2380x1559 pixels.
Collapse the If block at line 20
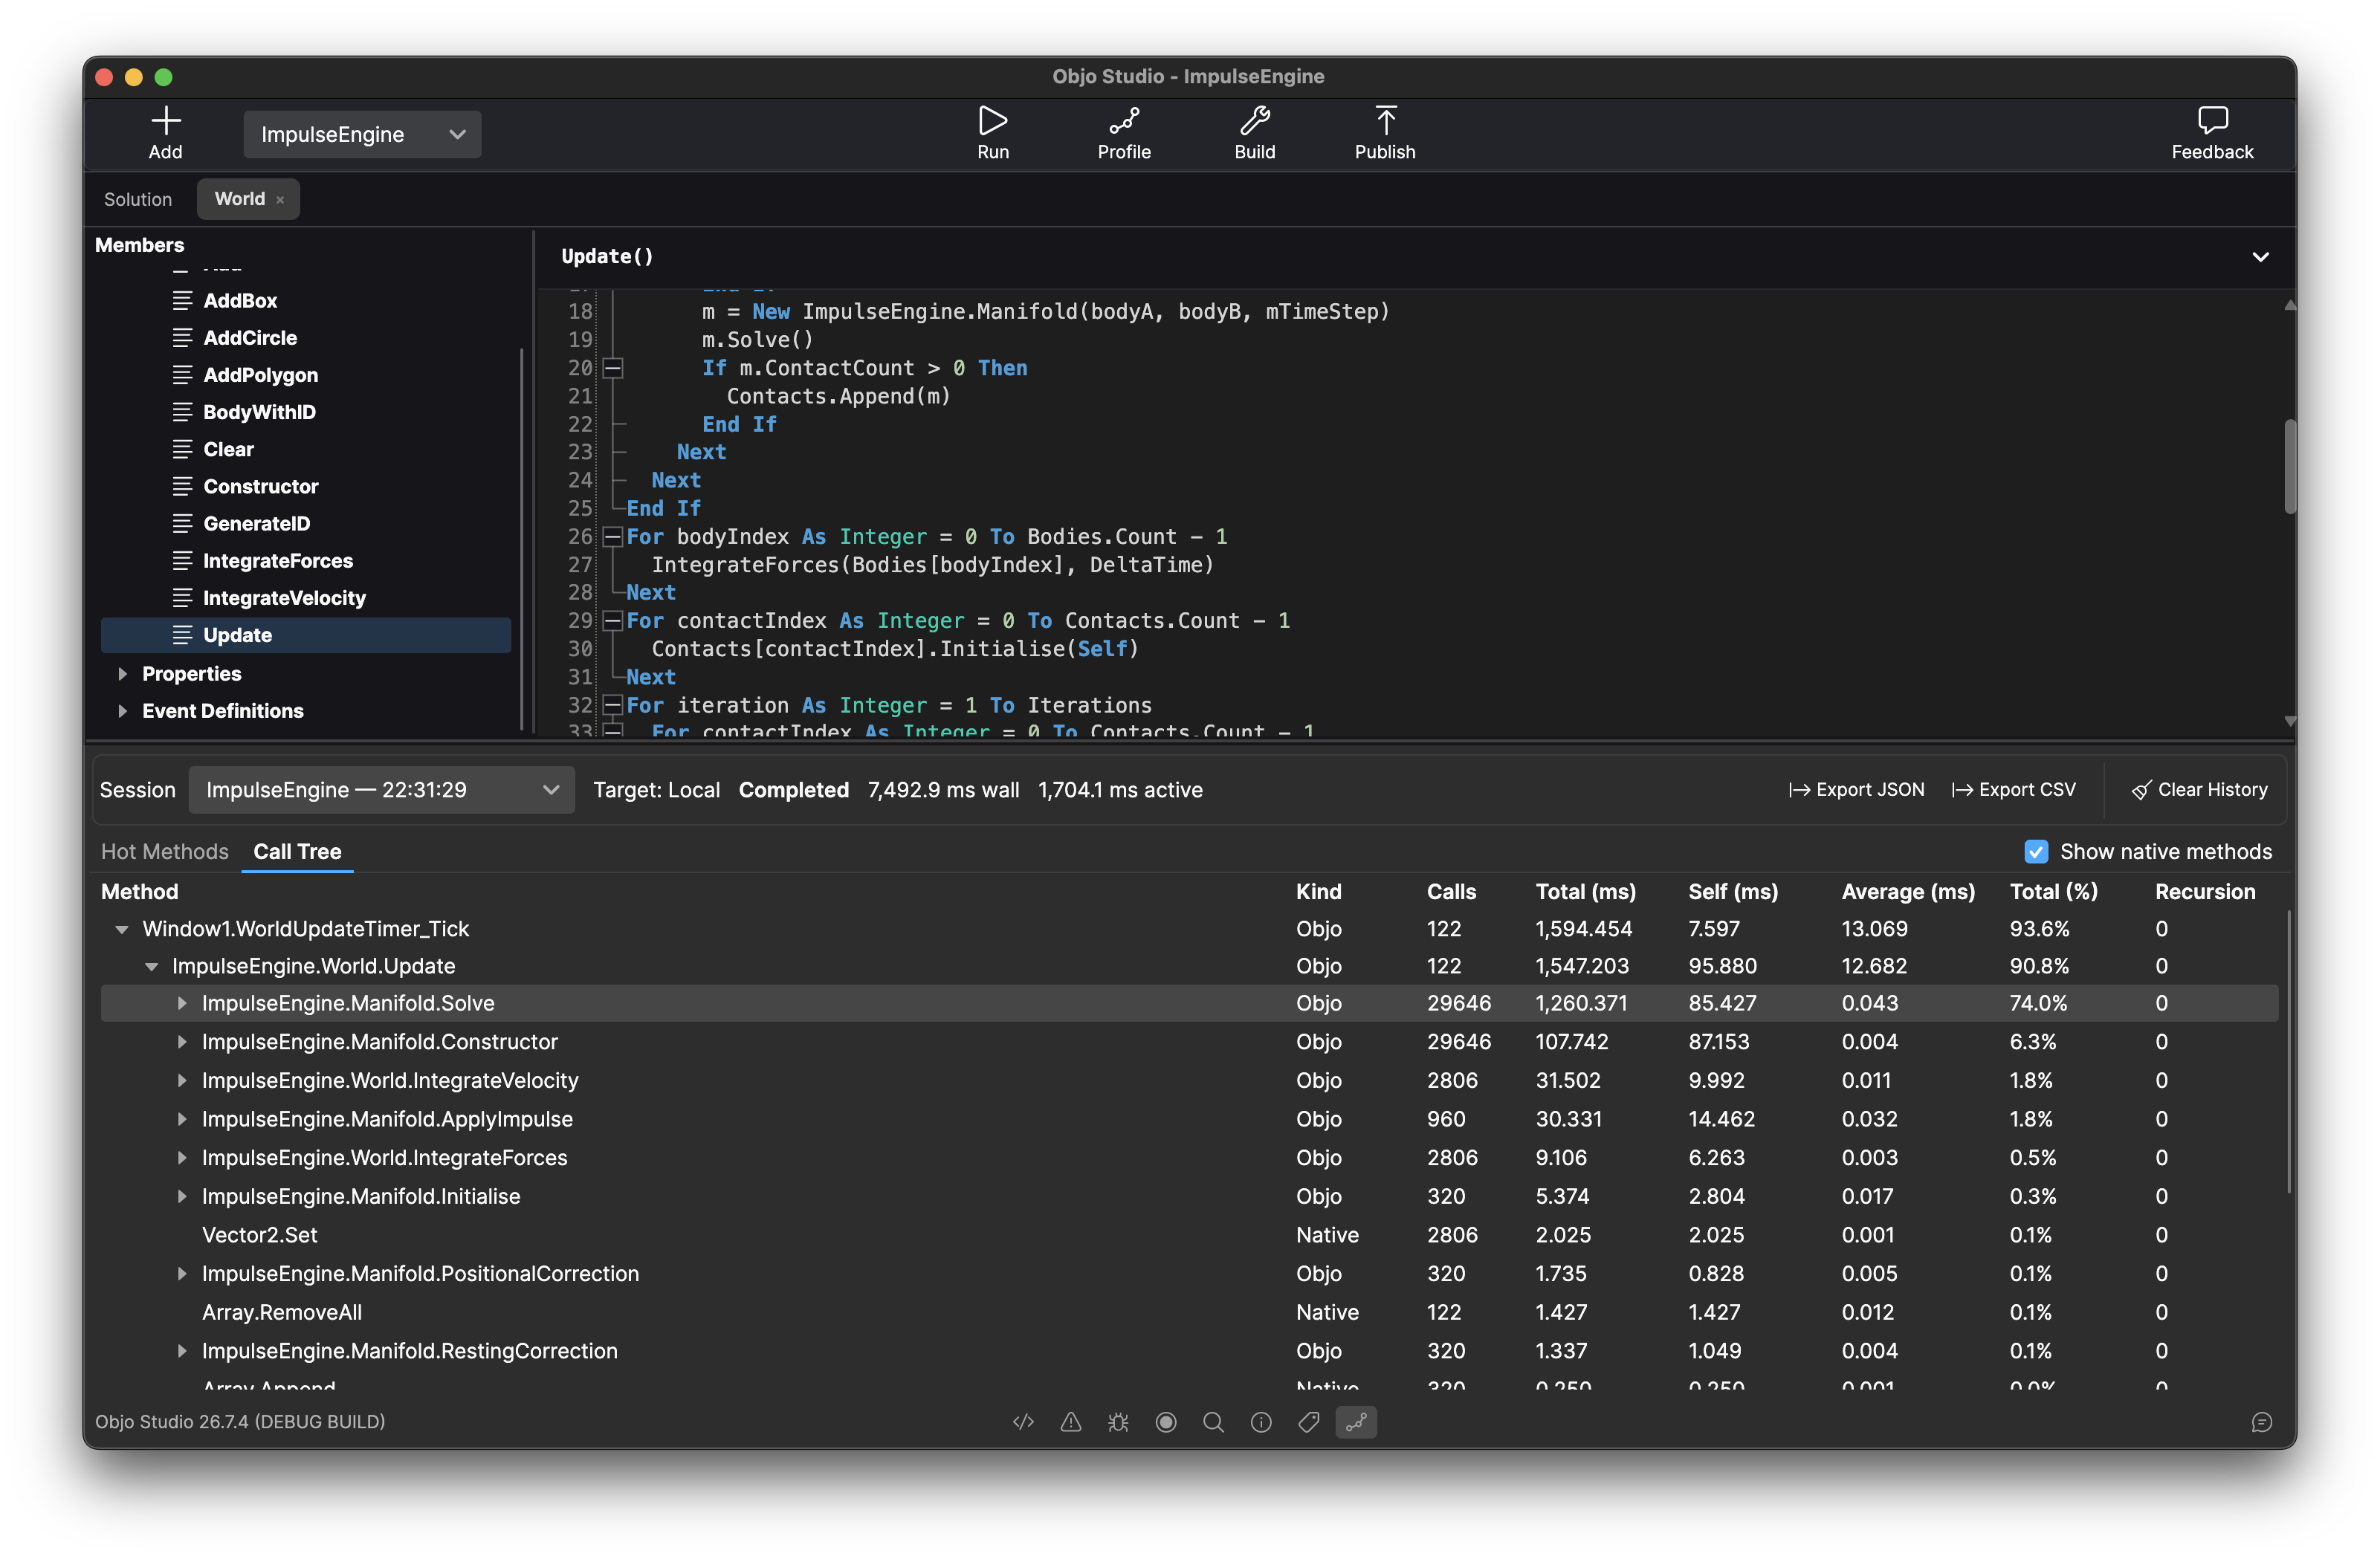pos(613,368)
